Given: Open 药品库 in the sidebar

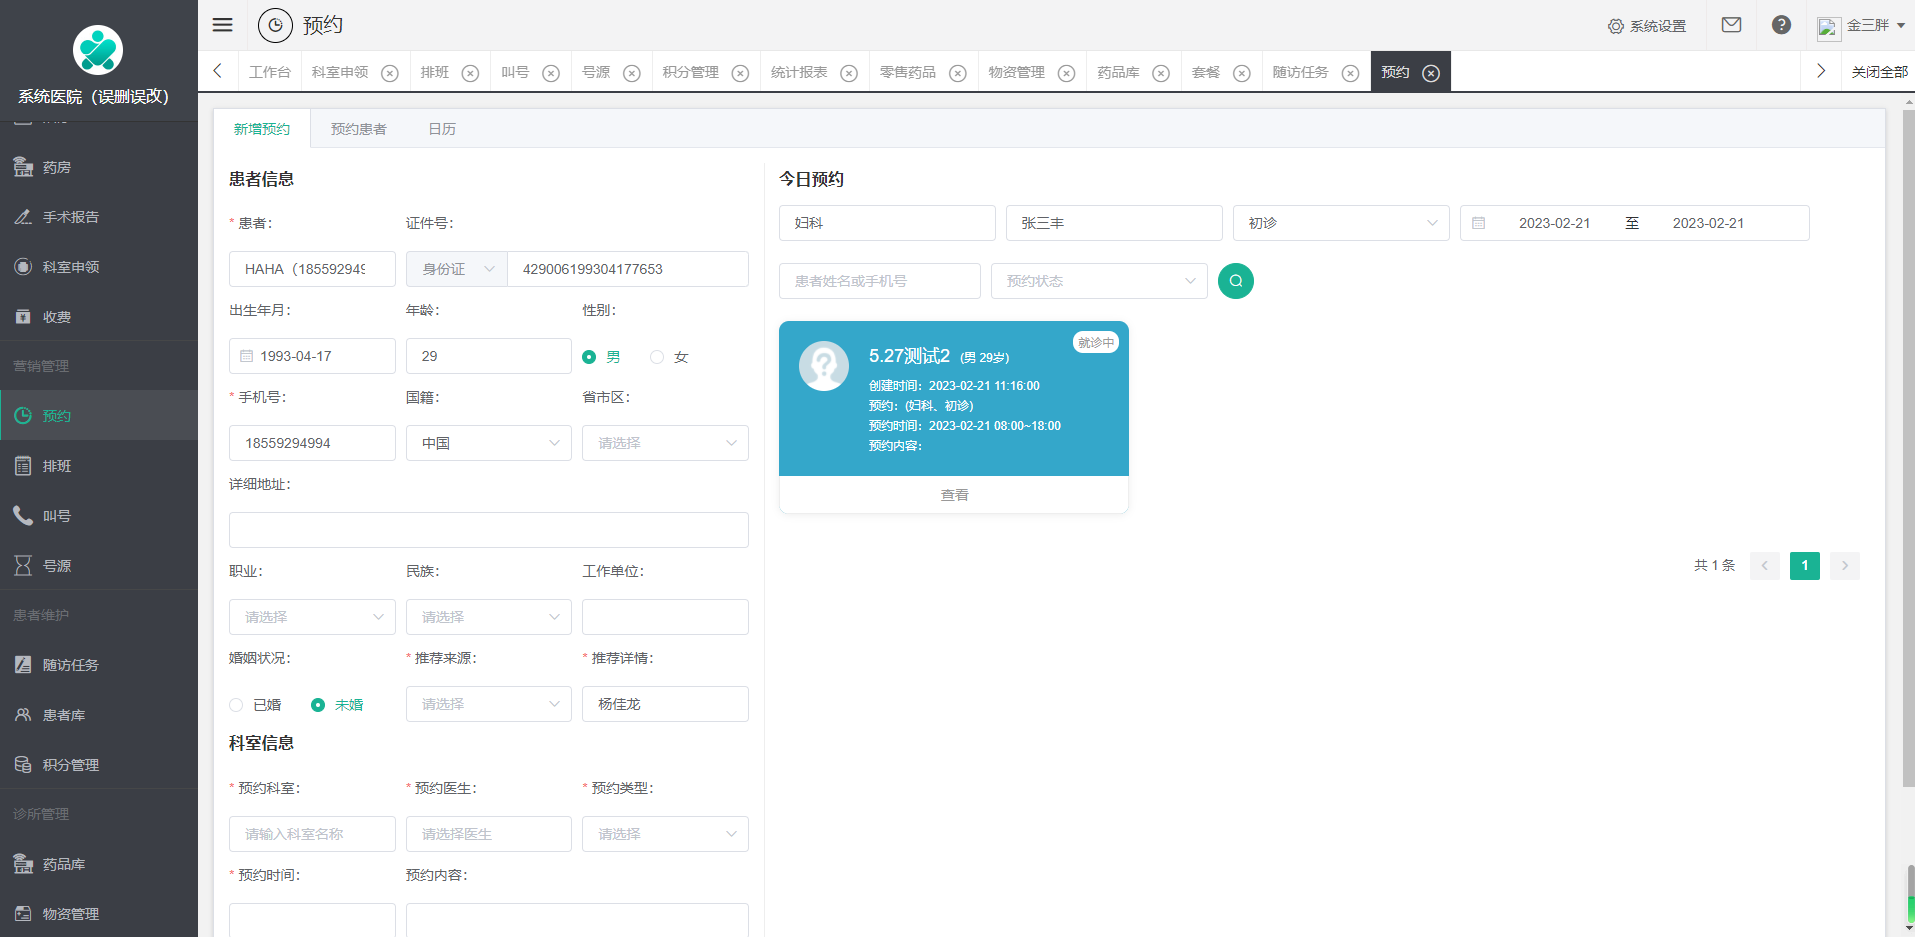Looking at the screenshot, I should click(x=99, y=864).
